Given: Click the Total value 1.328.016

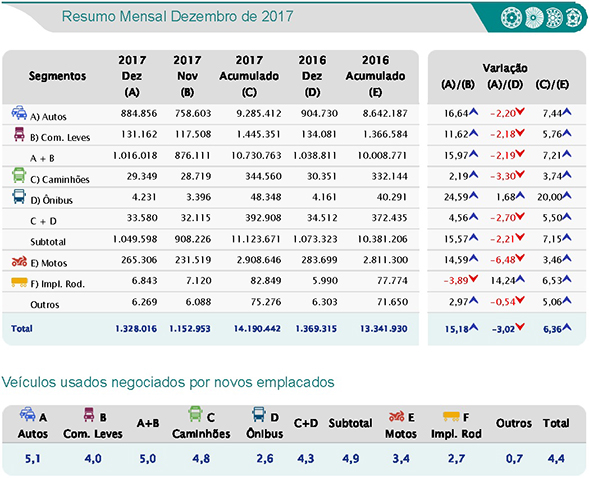Looking at the screenshot, I should (x=136, y=329).
